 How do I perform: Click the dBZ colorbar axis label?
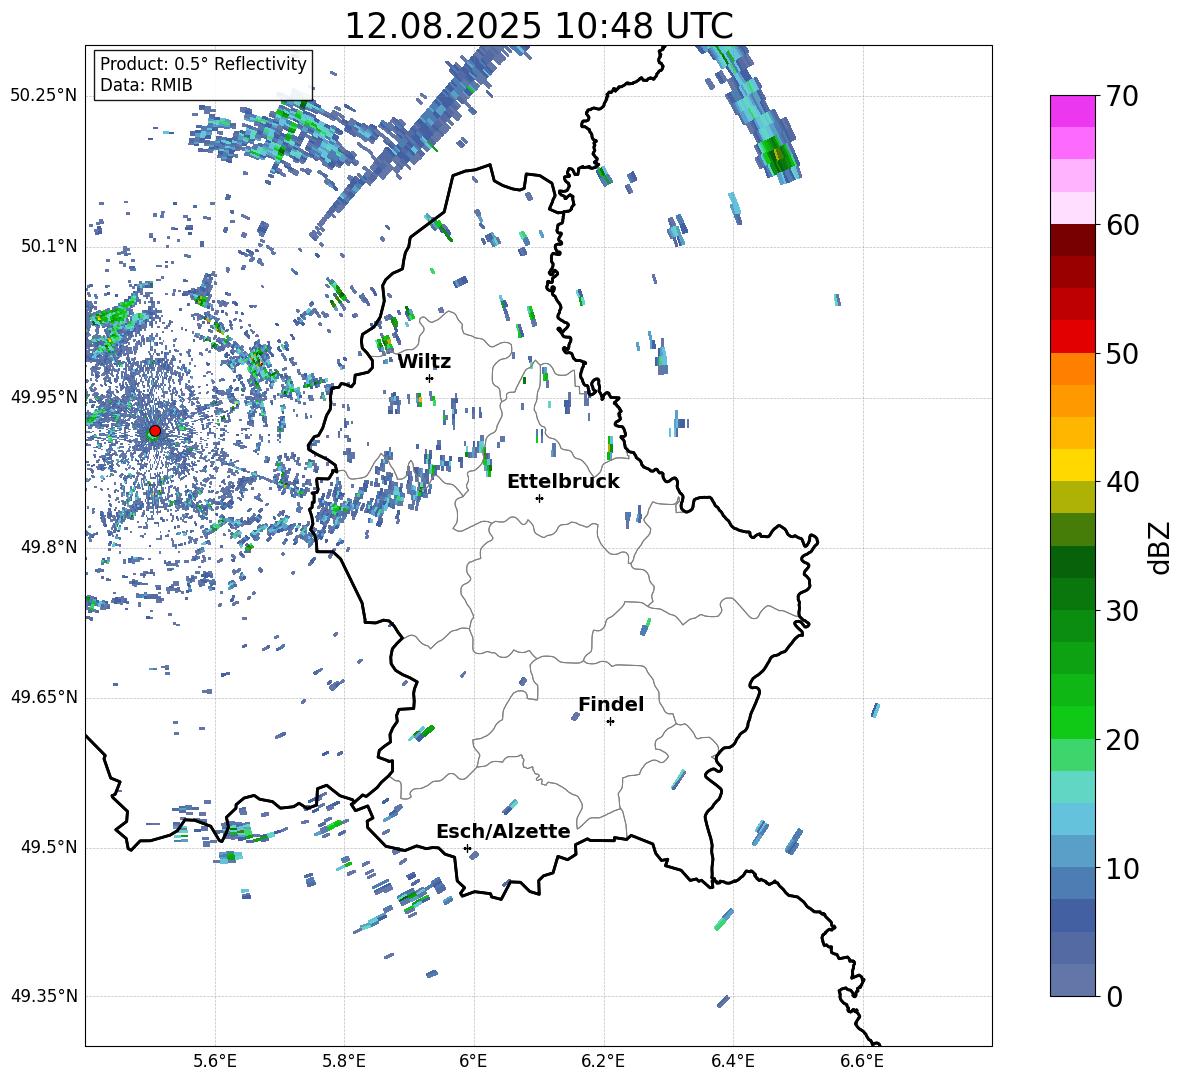1160,547
